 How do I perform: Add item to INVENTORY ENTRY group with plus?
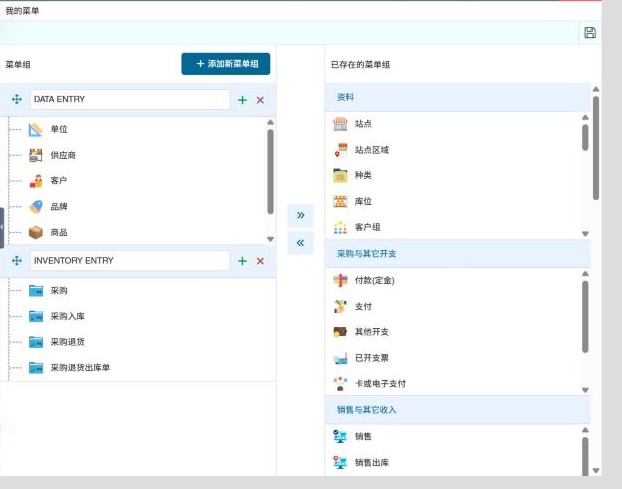pos(242,261)
